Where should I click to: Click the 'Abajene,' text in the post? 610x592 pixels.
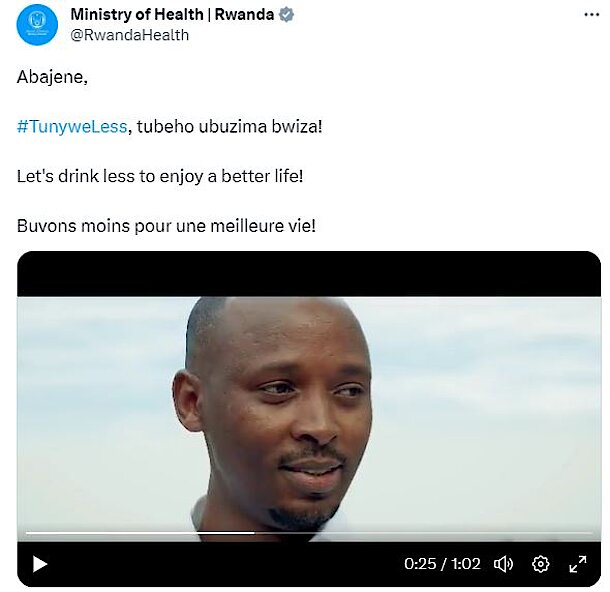tap(52, 77)
